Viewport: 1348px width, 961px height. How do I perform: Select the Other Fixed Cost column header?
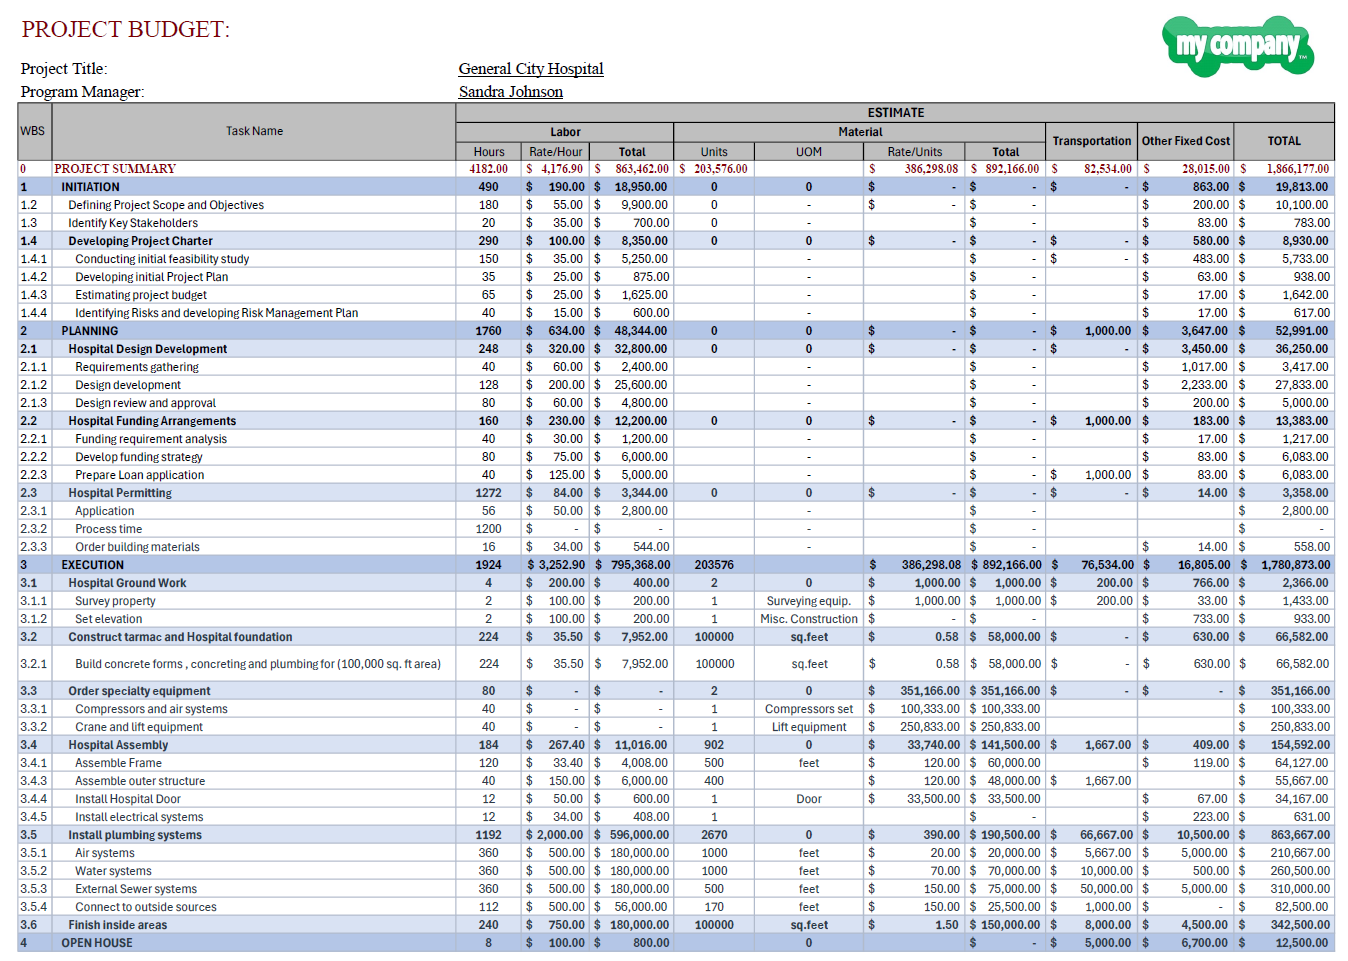pyautogui.click(x=1186, y=141)
